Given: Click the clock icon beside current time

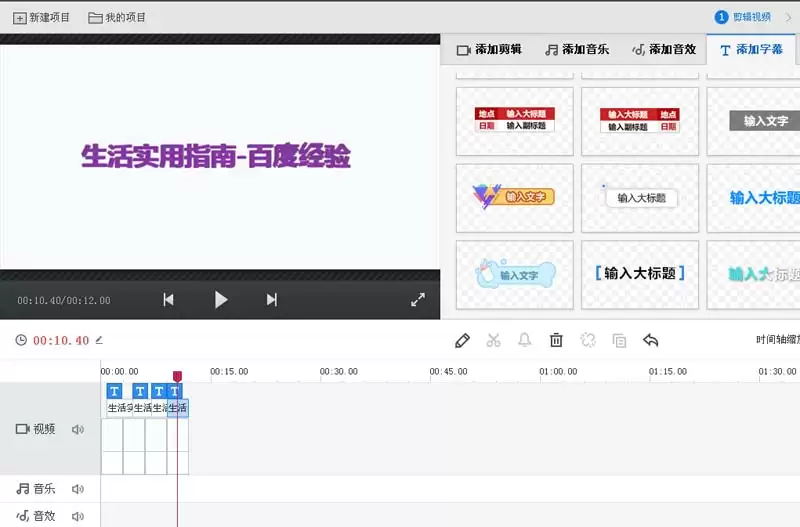Looking at the screenshot, I should click(x=21, y=340).
